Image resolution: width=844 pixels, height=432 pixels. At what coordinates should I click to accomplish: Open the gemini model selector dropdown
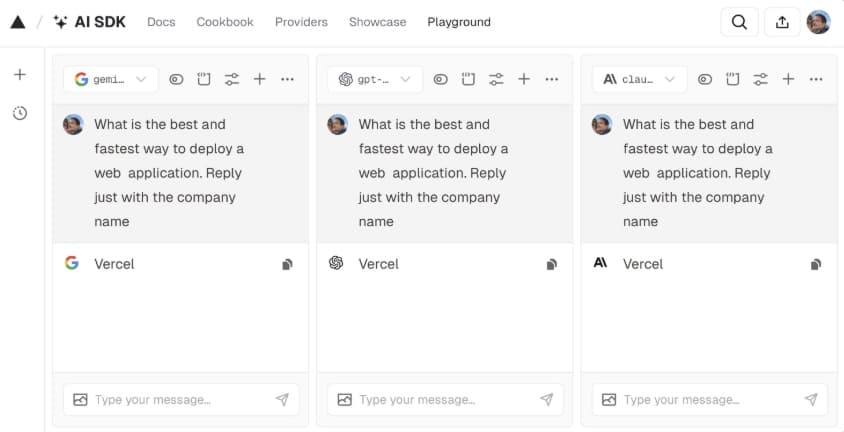[111, 80]
